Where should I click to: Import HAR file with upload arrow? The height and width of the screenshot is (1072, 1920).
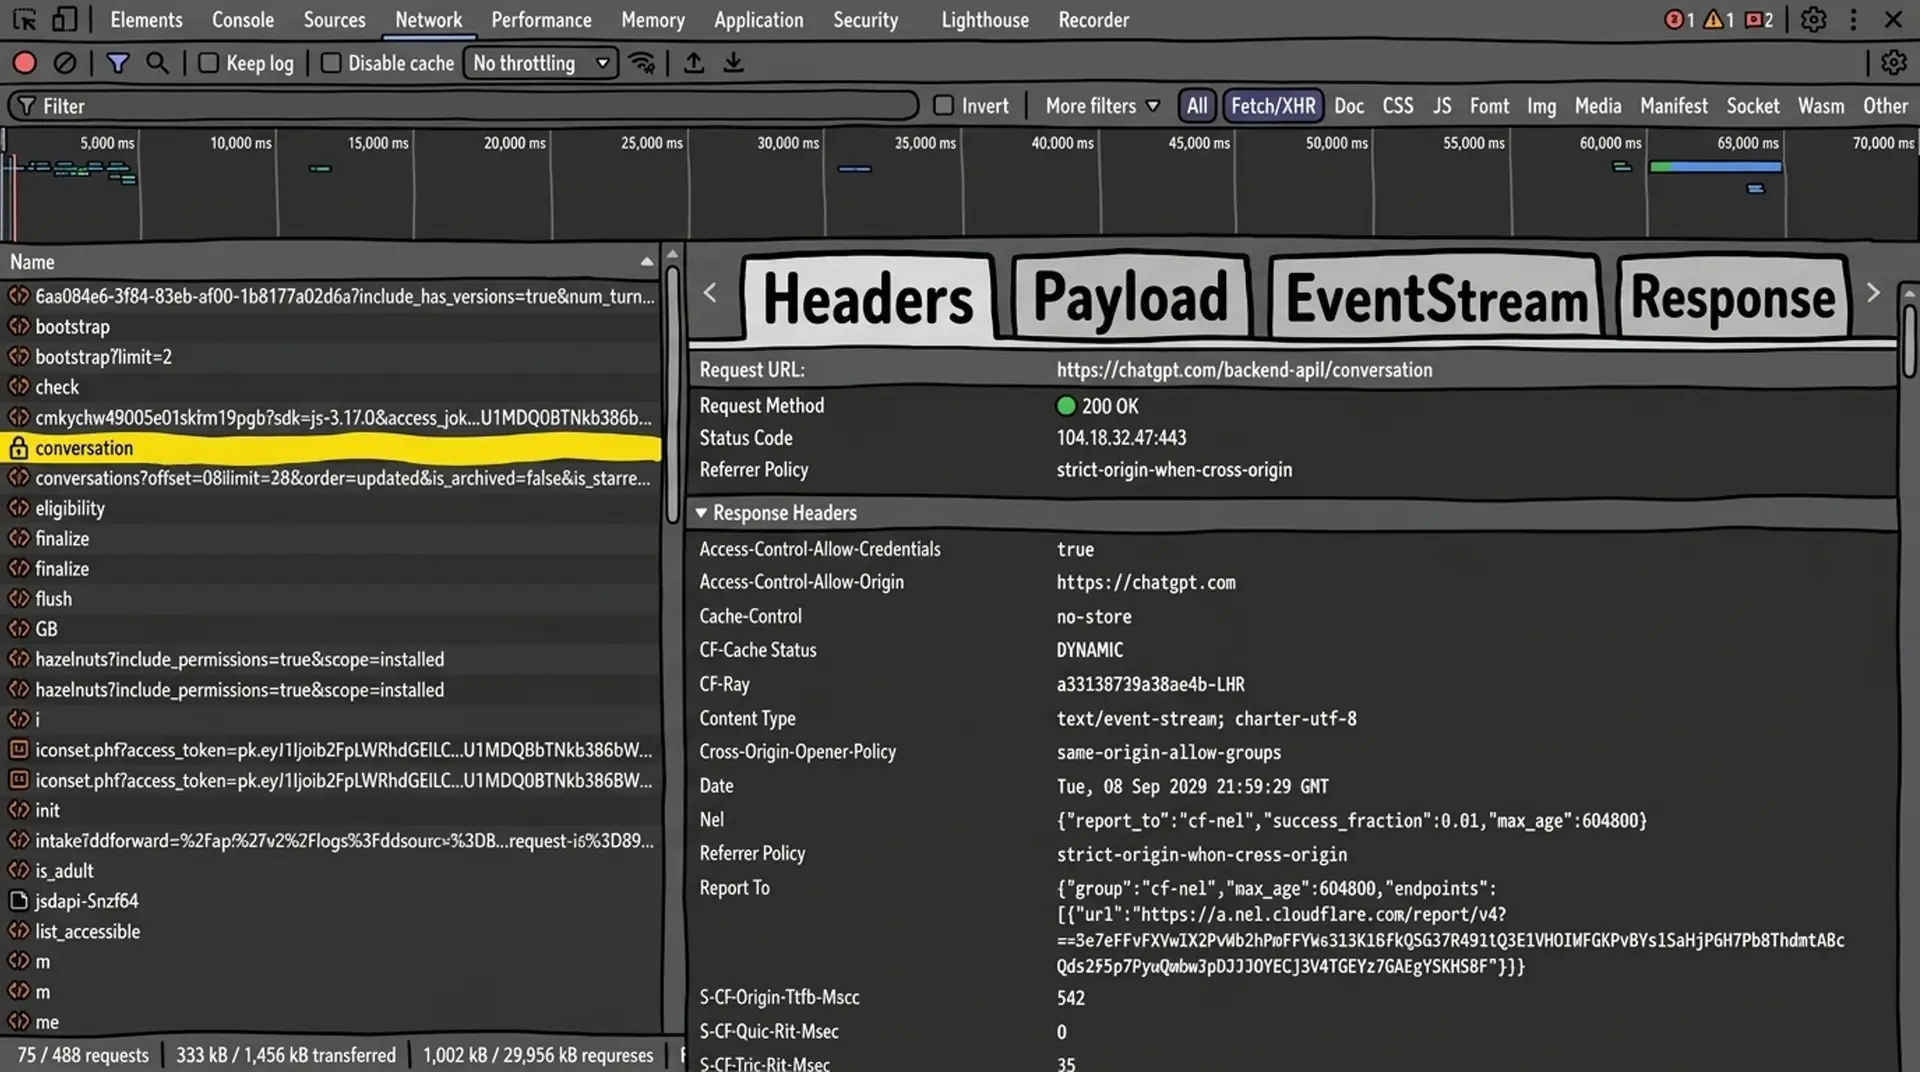(x=693, y=63)
